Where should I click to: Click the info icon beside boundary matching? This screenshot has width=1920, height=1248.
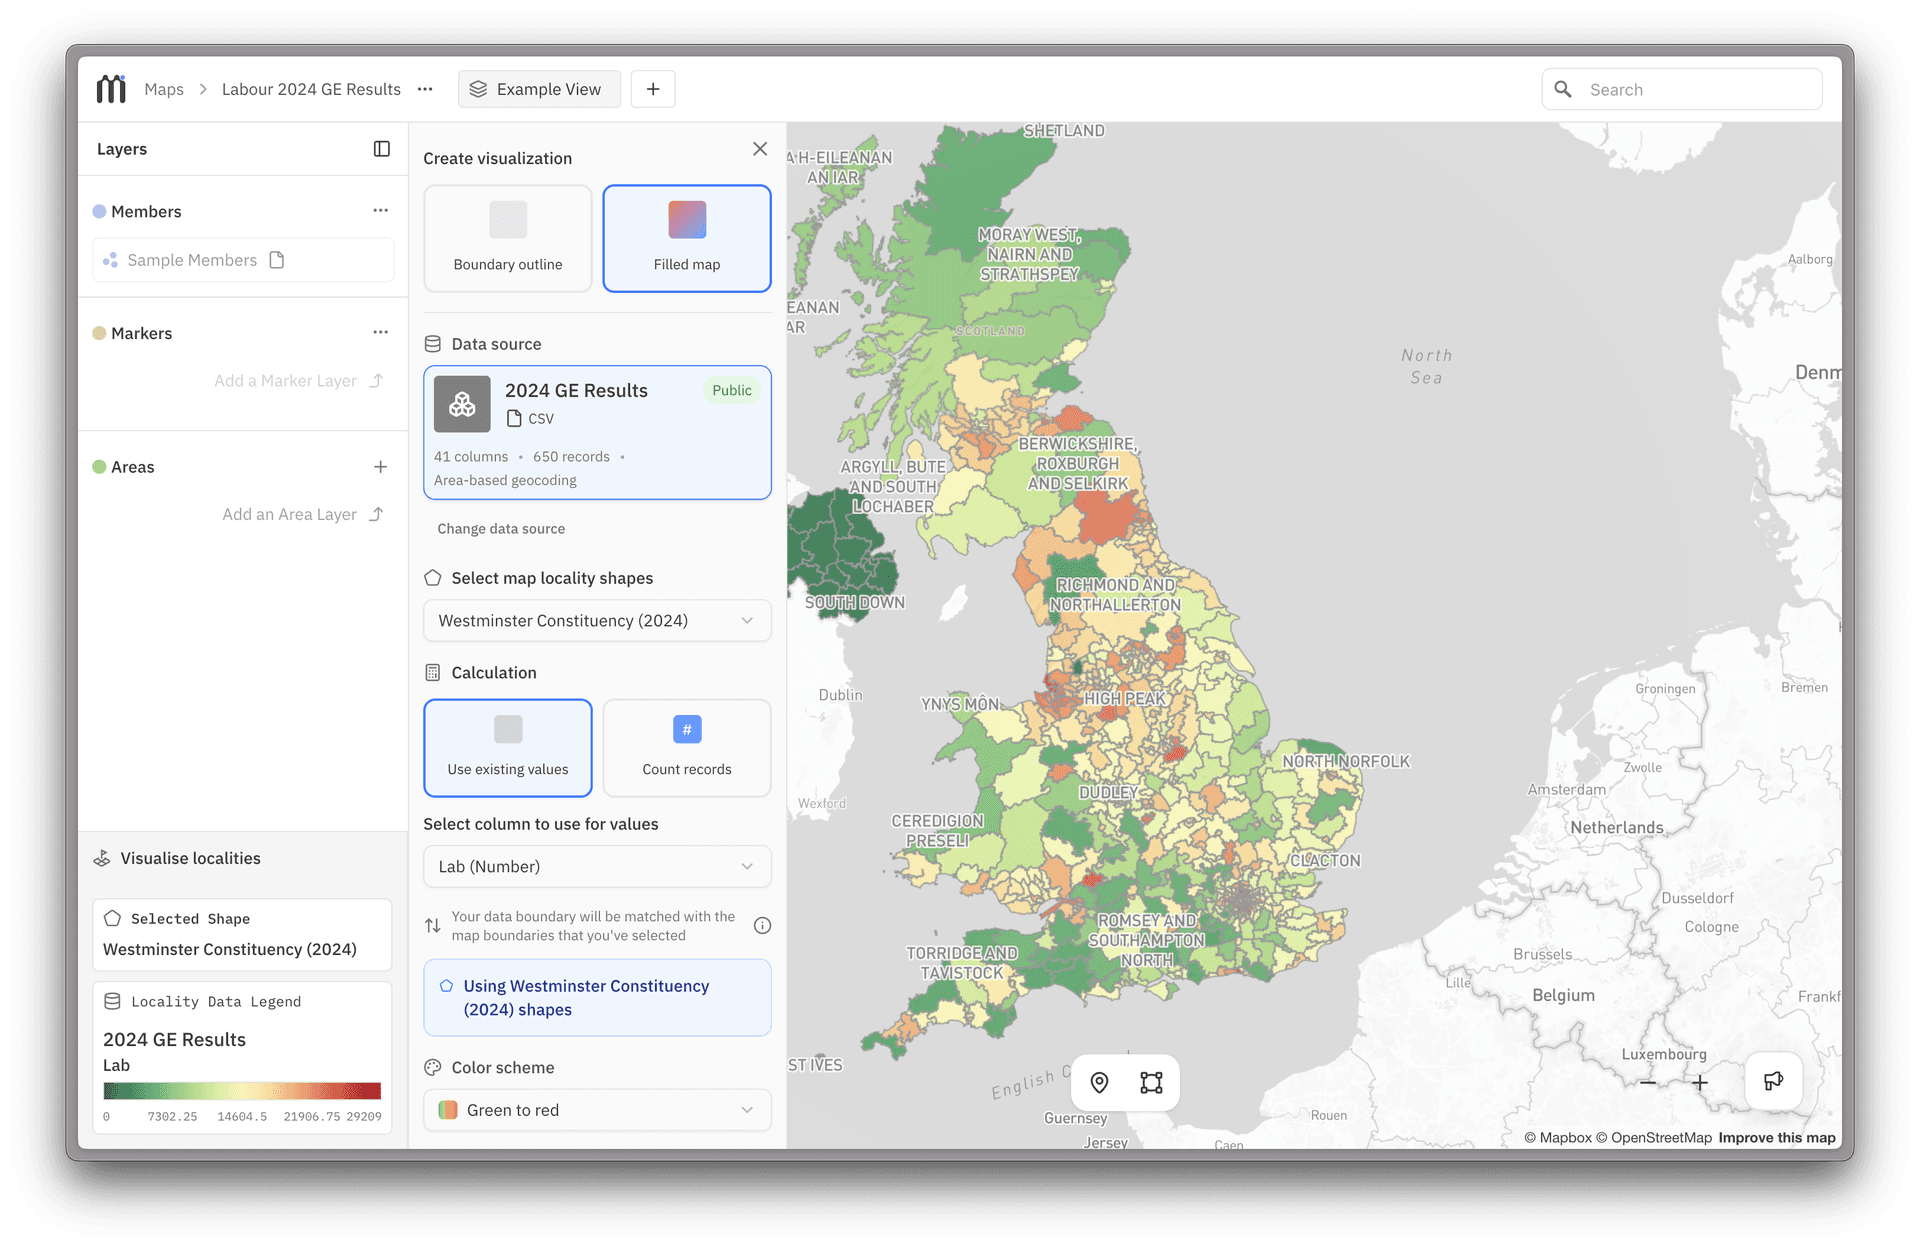(762, 925)
